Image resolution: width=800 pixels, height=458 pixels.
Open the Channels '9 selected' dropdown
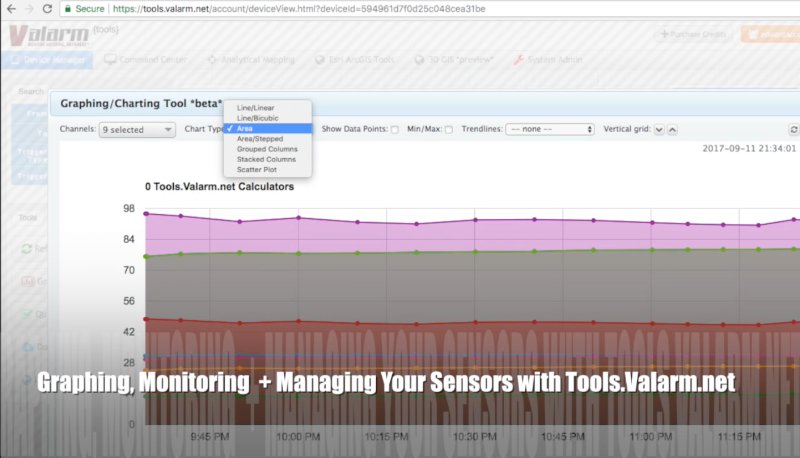click(x=137, y=130)
